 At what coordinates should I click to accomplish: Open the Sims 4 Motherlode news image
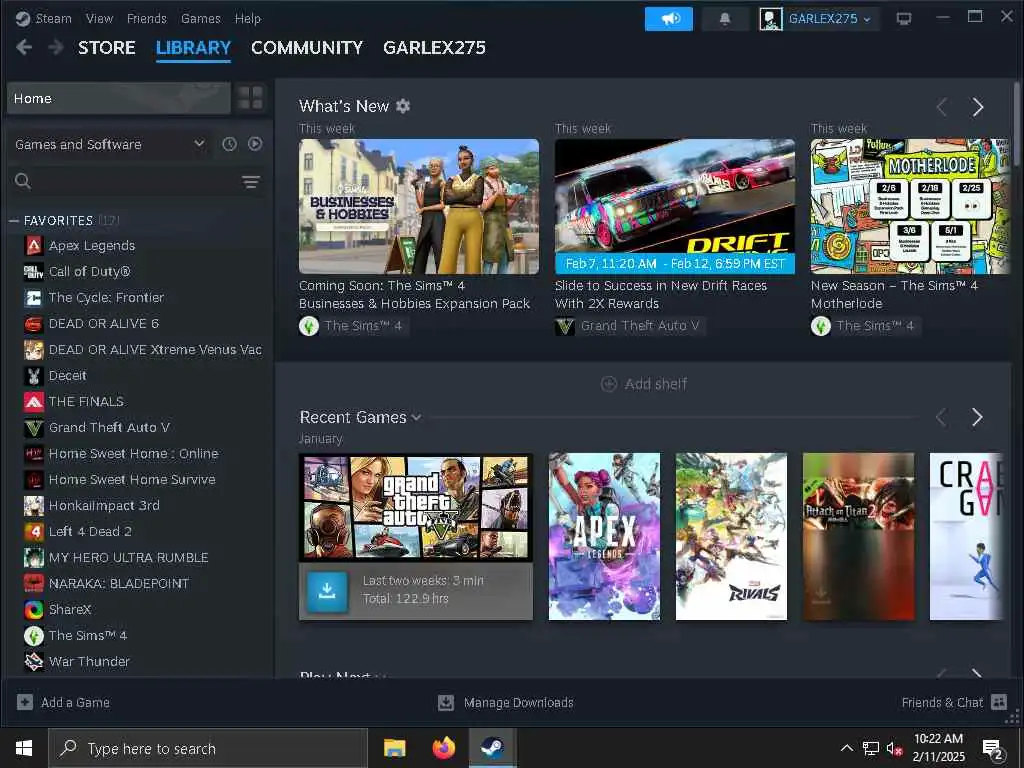[x=910, y=206]
